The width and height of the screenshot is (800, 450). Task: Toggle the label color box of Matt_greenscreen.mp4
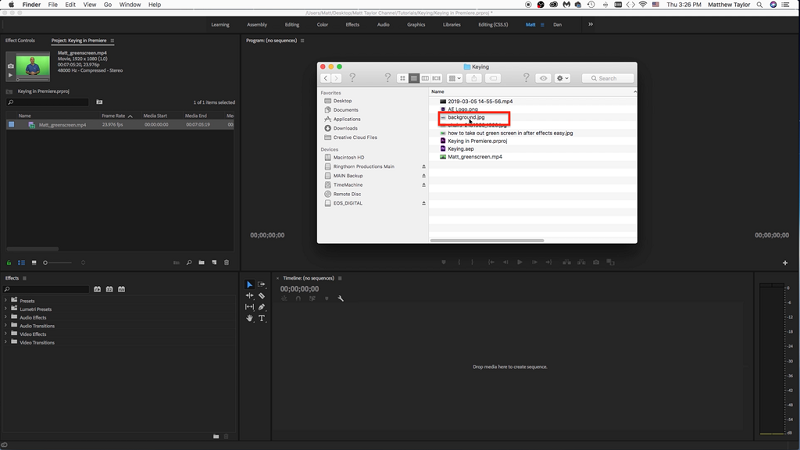tap(11, 124)
